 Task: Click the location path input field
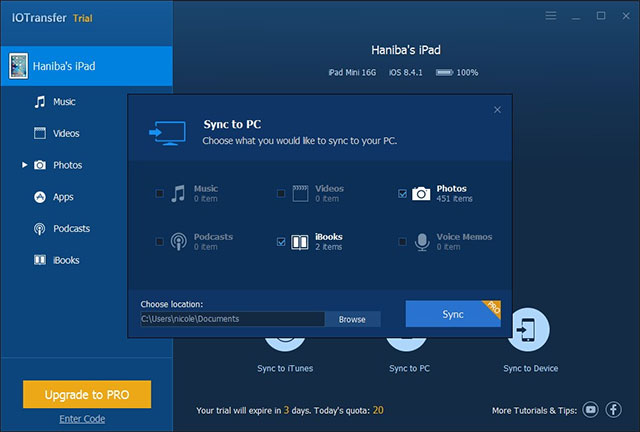232,319
